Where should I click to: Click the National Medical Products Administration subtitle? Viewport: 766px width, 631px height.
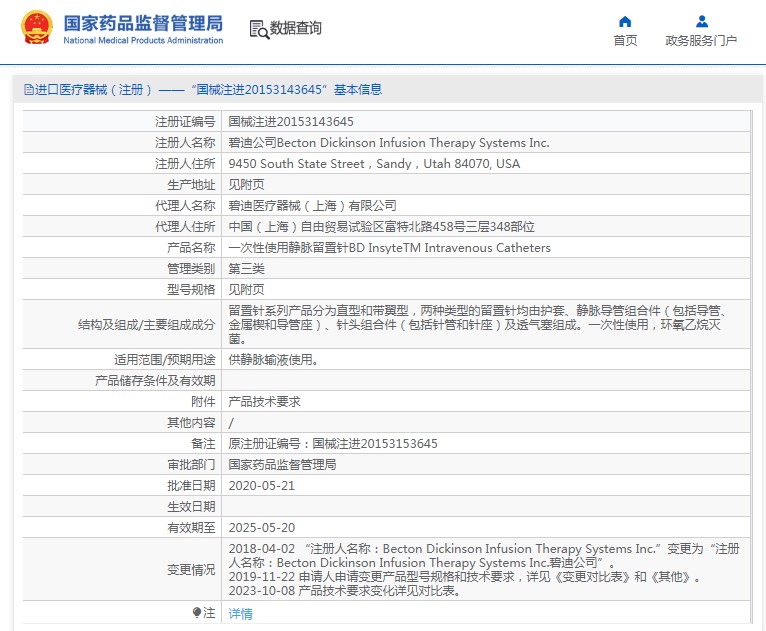pos(143,41)
